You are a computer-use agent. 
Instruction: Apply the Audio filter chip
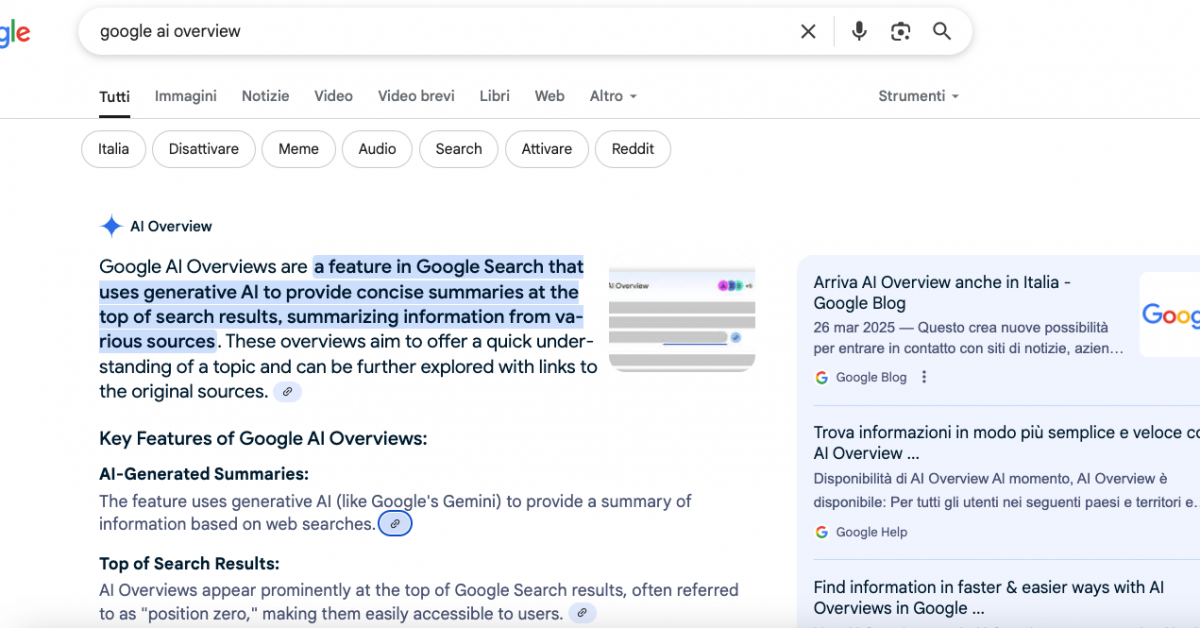377,149
